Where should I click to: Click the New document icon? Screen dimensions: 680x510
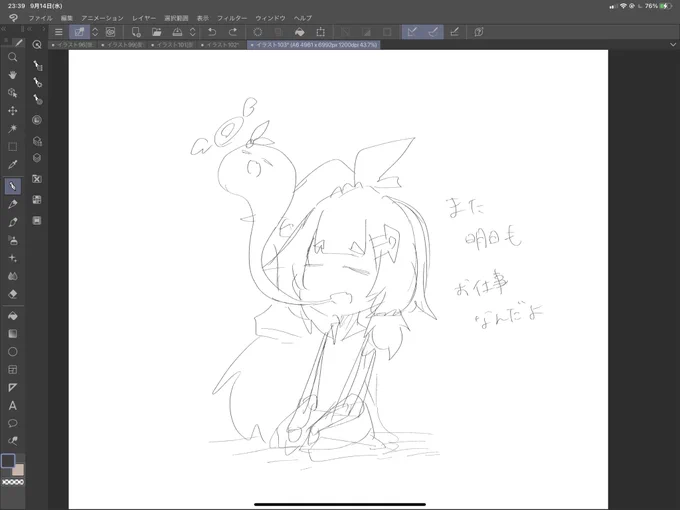136,32
